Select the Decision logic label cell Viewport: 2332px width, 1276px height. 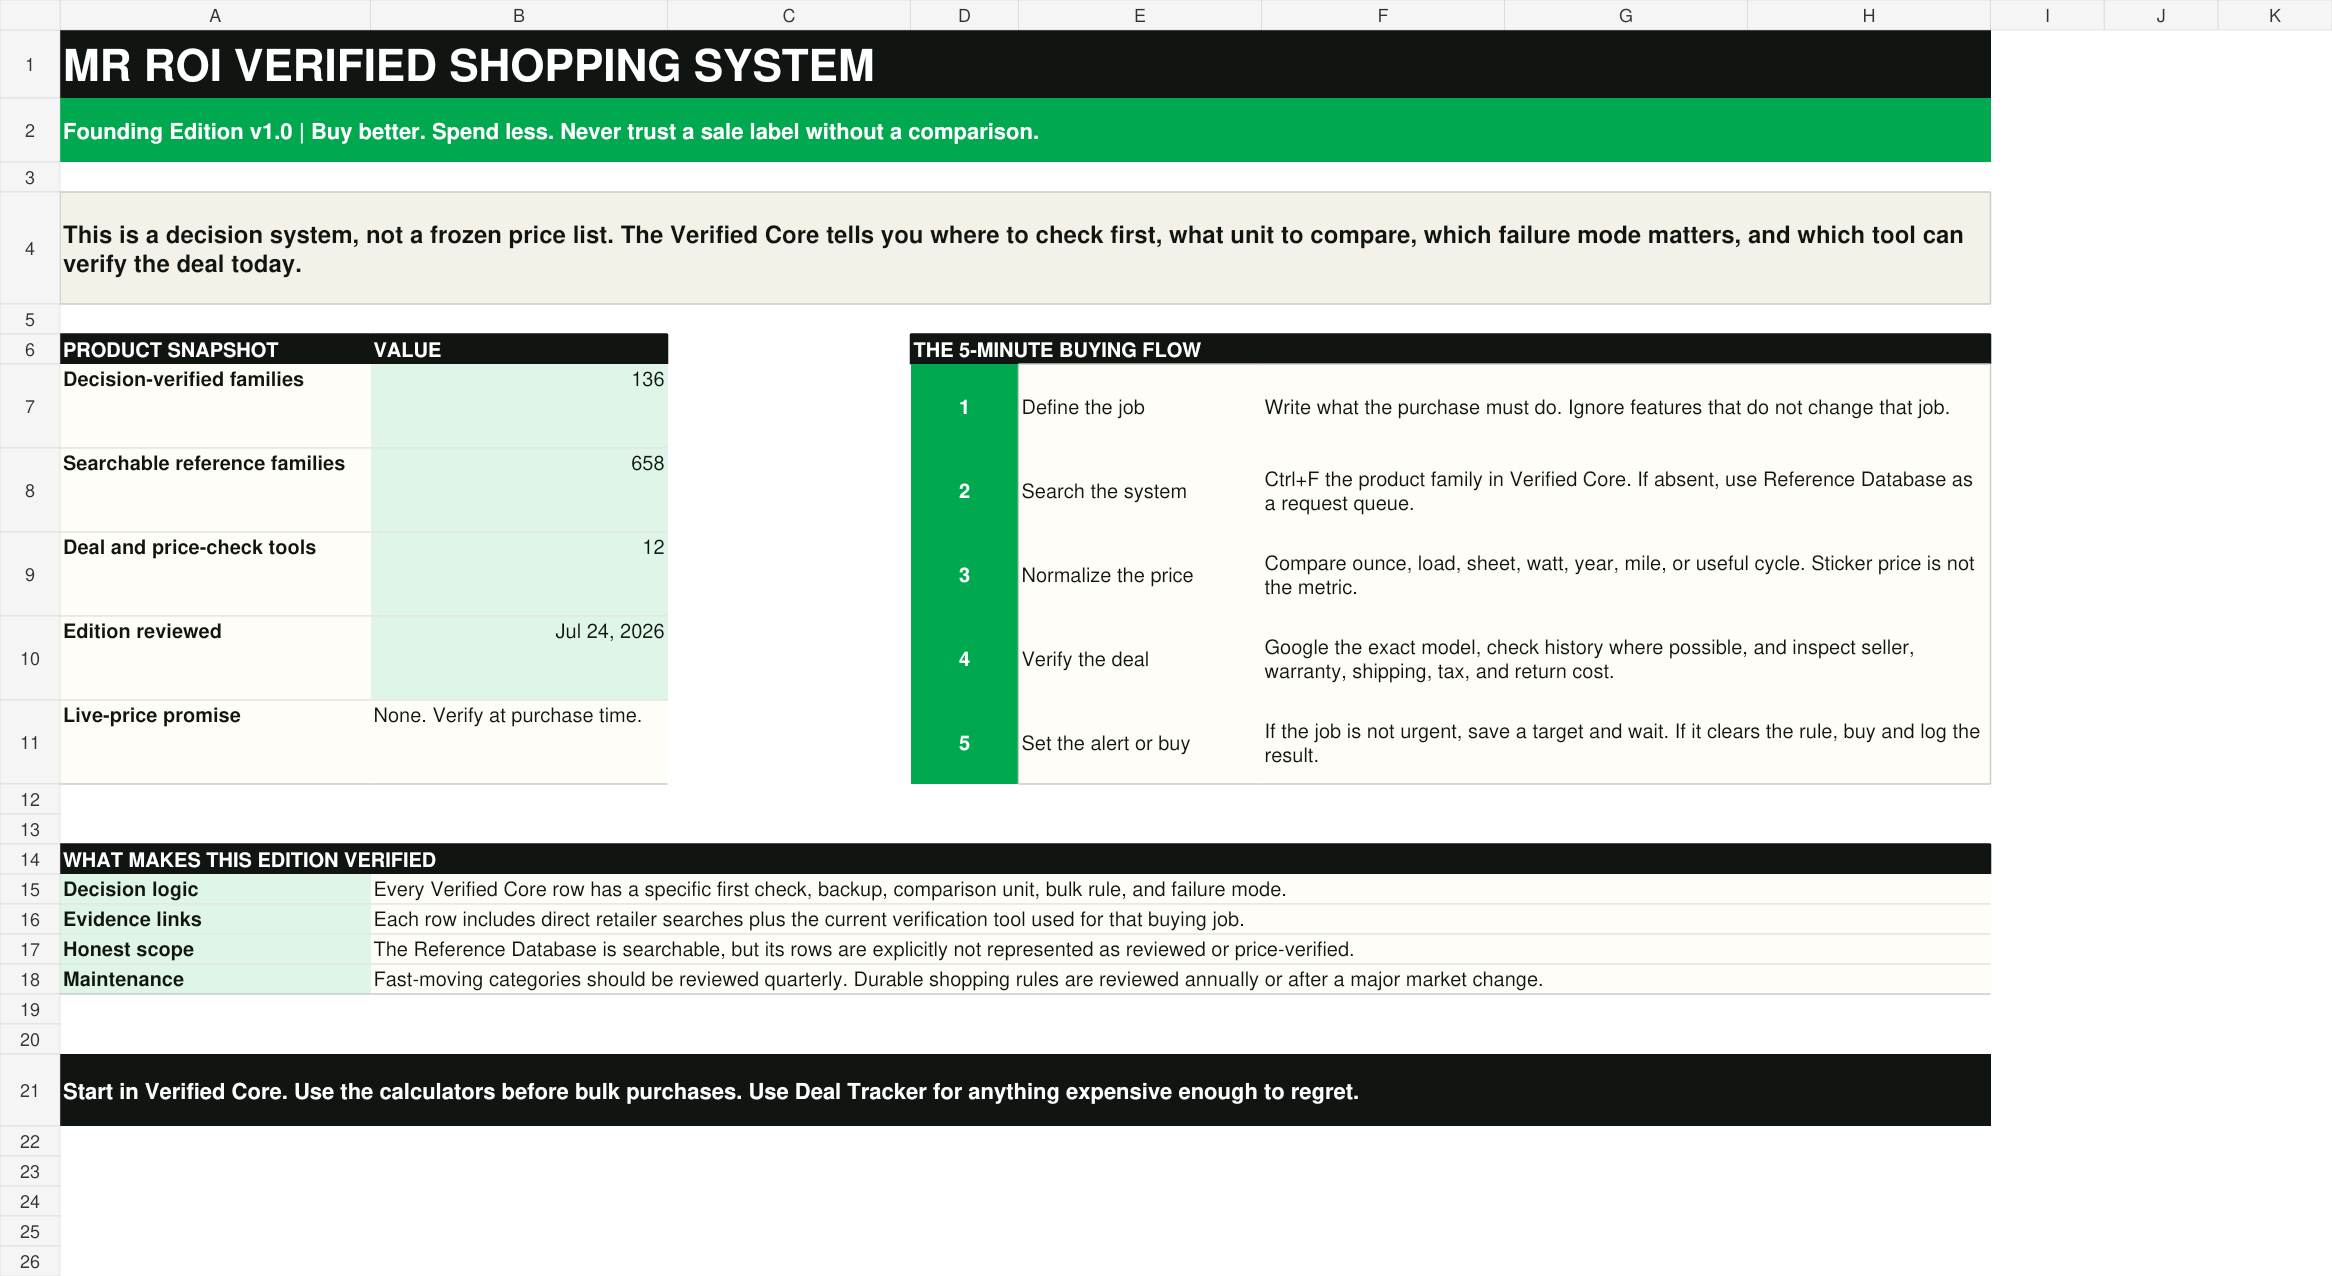(x=215, y=889)
